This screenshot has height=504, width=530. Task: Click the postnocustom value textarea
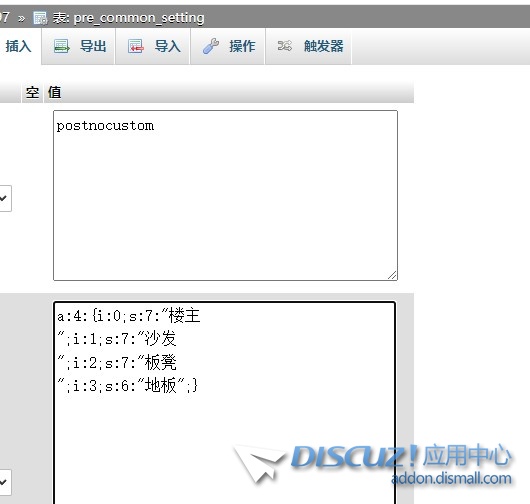225,195
